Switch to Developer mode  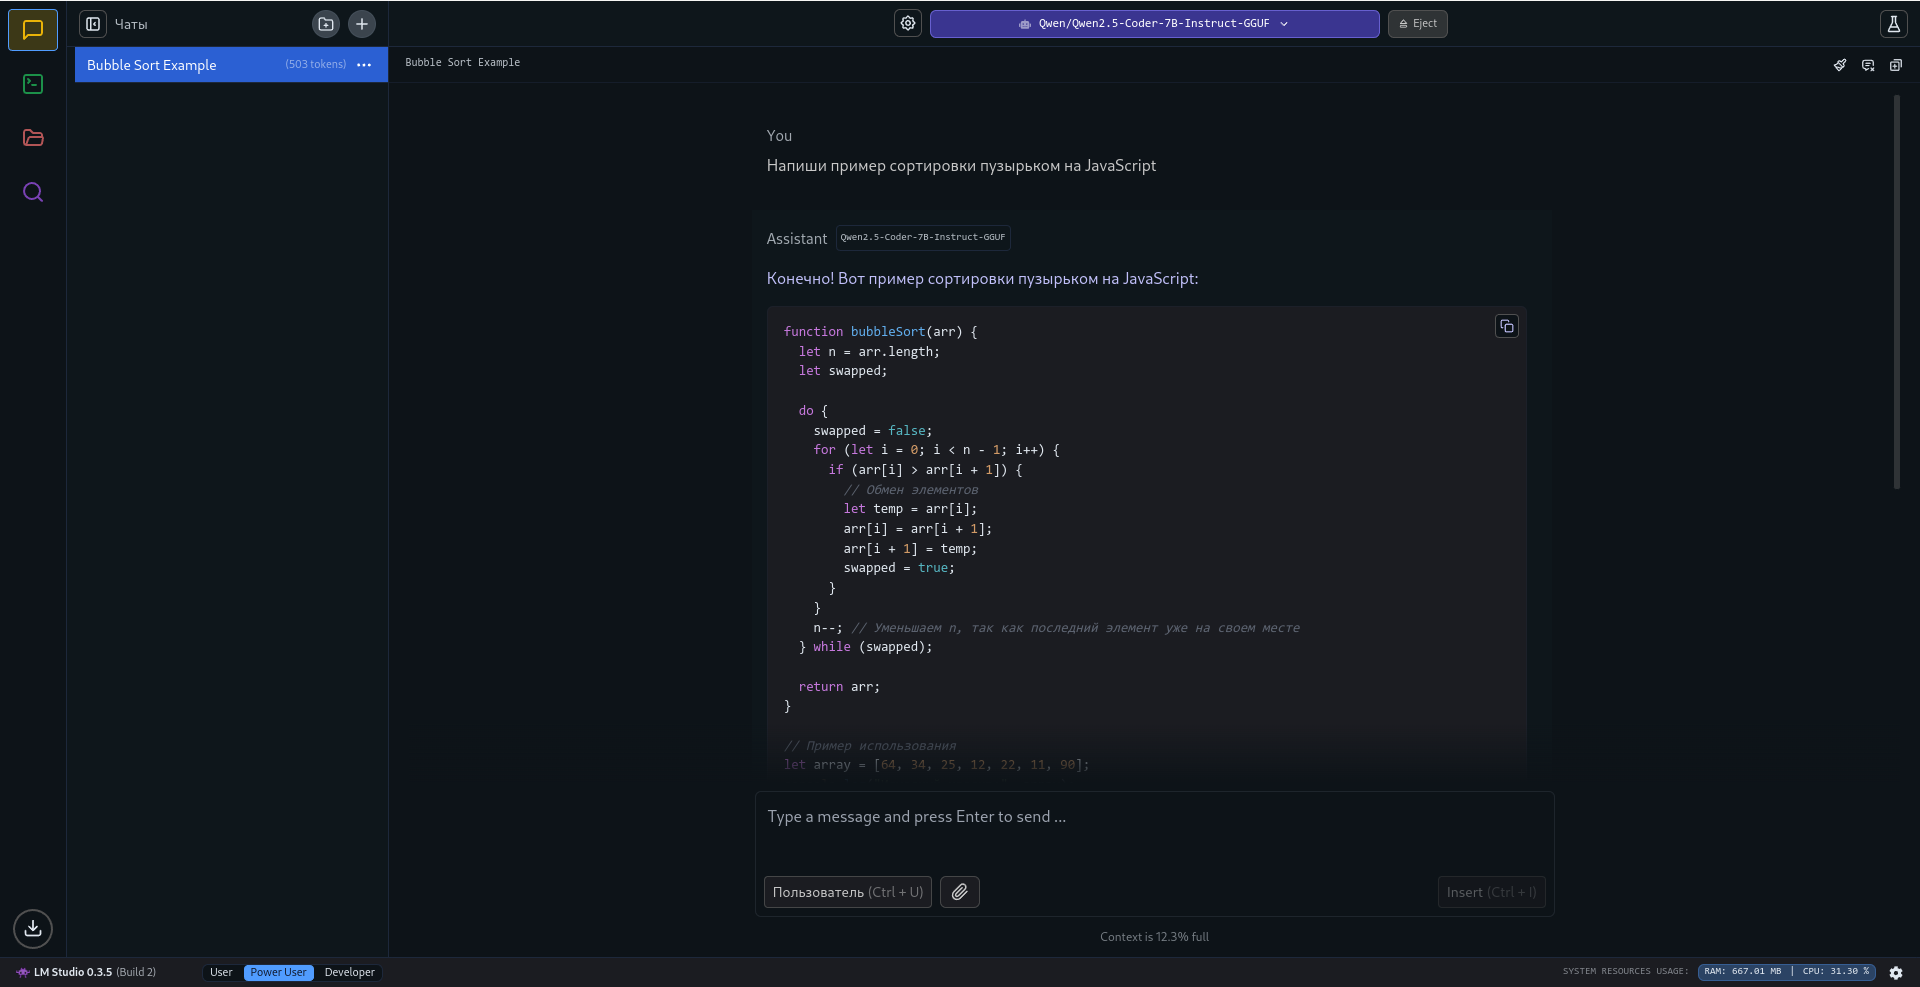349,972
